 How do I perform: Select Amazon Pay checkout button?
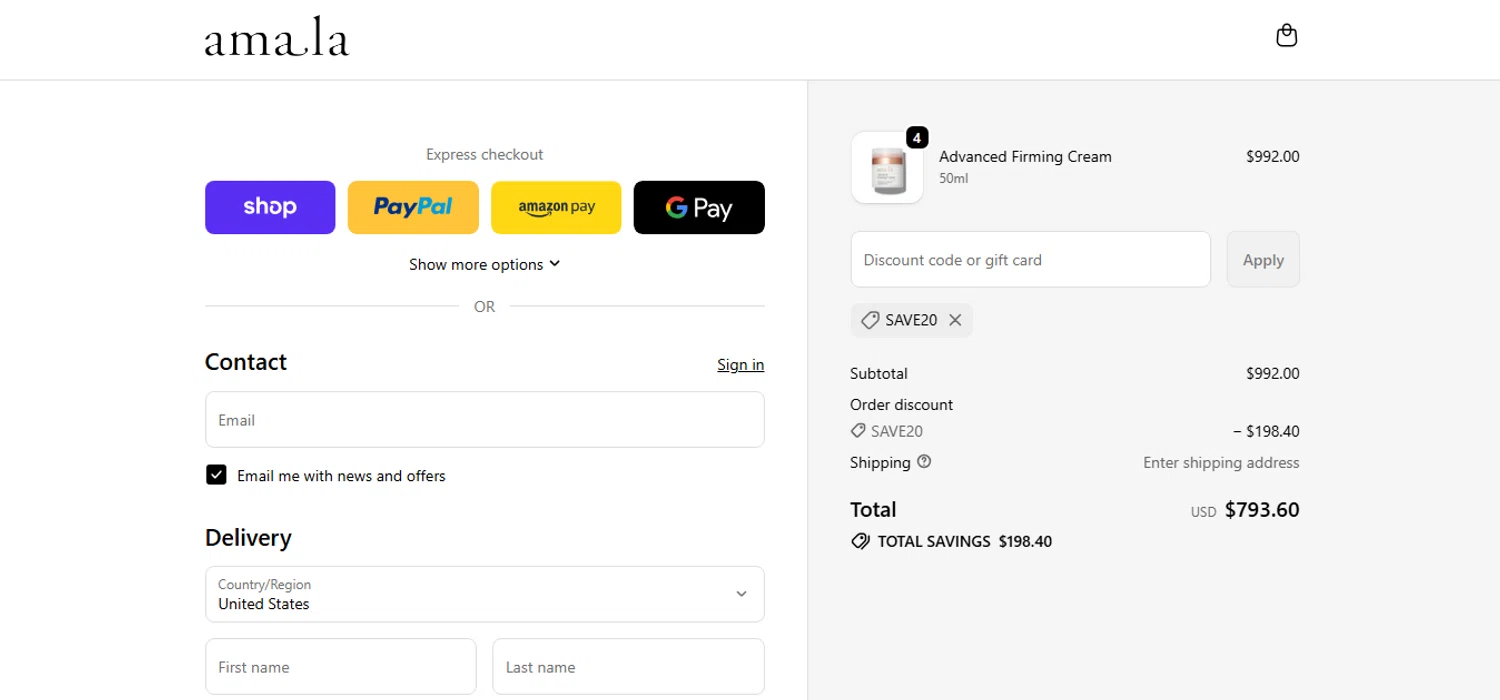point(556,207)
